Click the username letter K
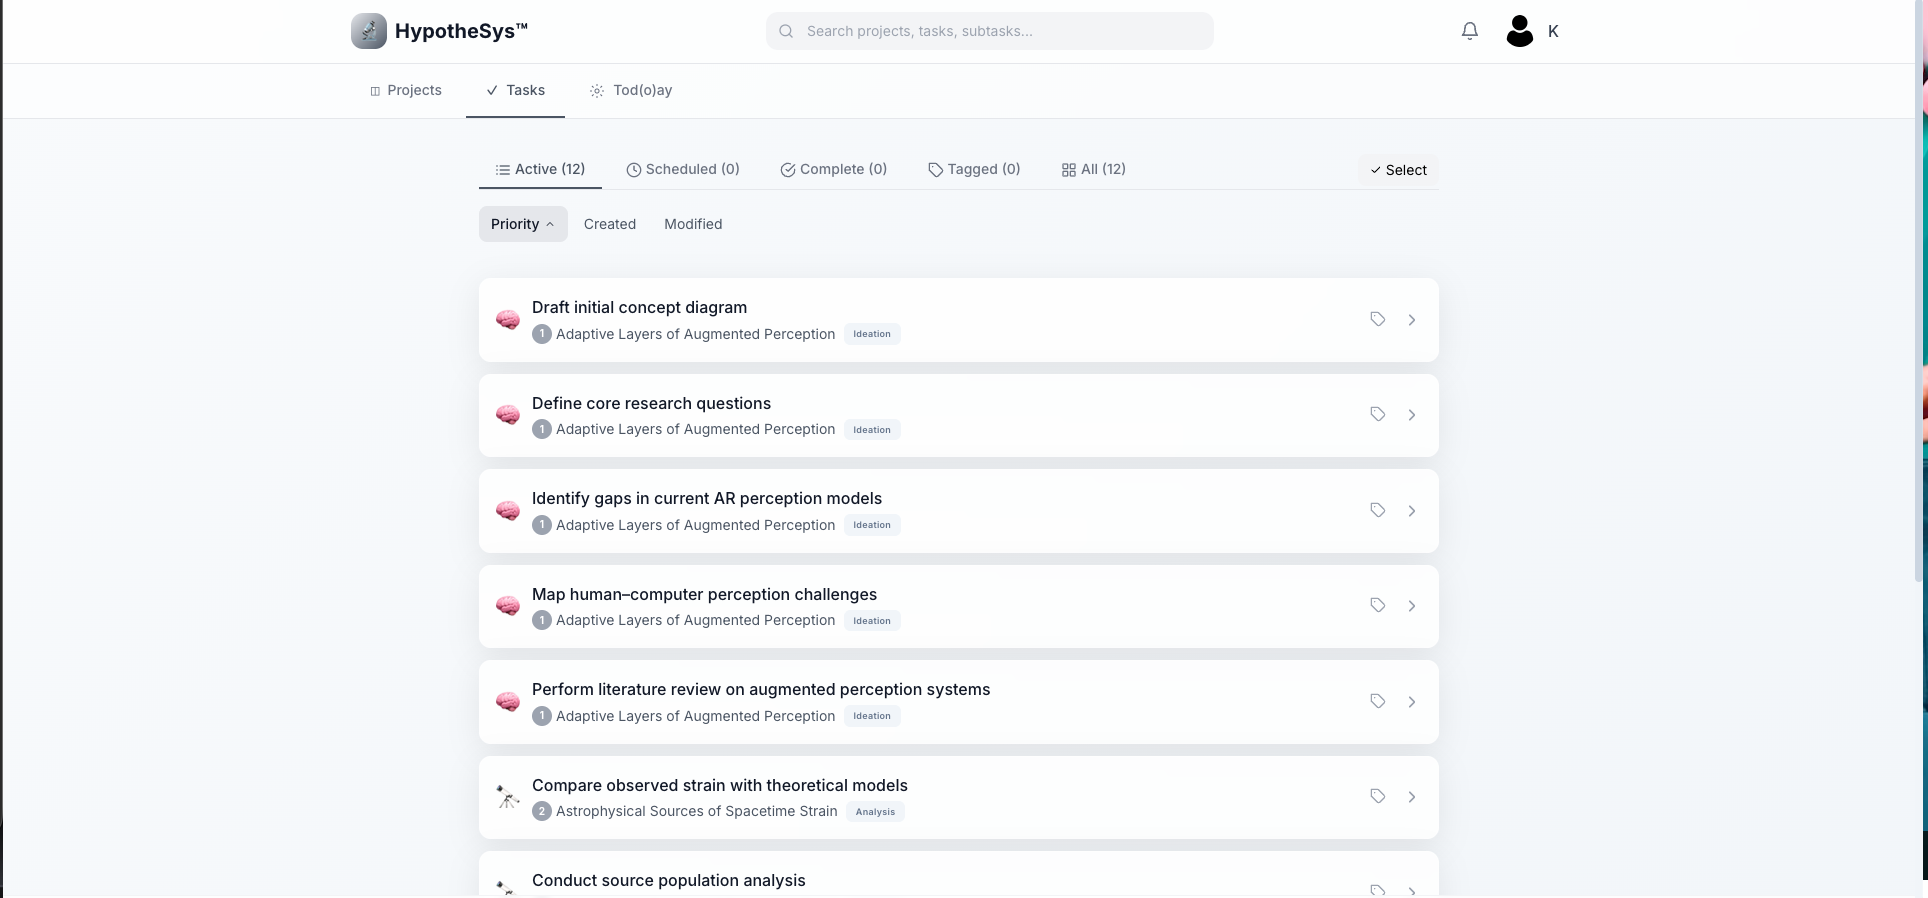Image resolution: width=1928 pixels, height=898 pixels. coord(1553,31)
